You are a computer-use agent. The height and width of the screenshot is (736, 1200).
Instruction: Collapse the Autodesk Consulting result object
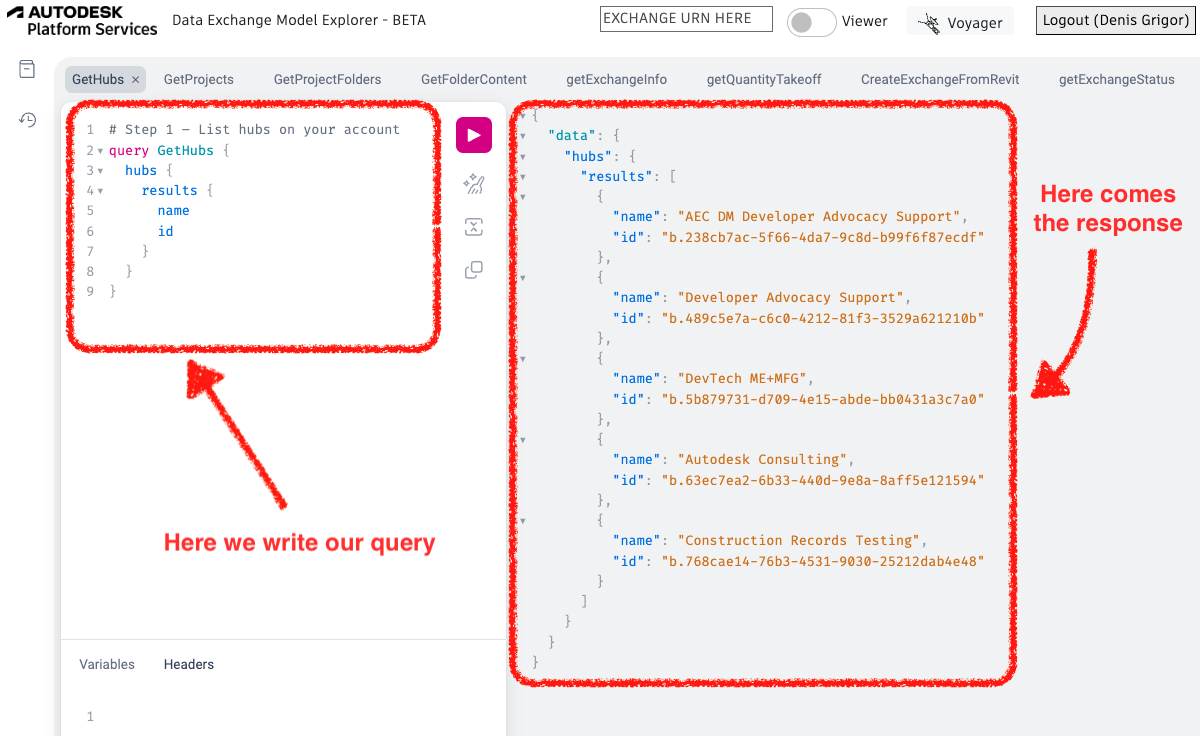click(x=521, y=439)
